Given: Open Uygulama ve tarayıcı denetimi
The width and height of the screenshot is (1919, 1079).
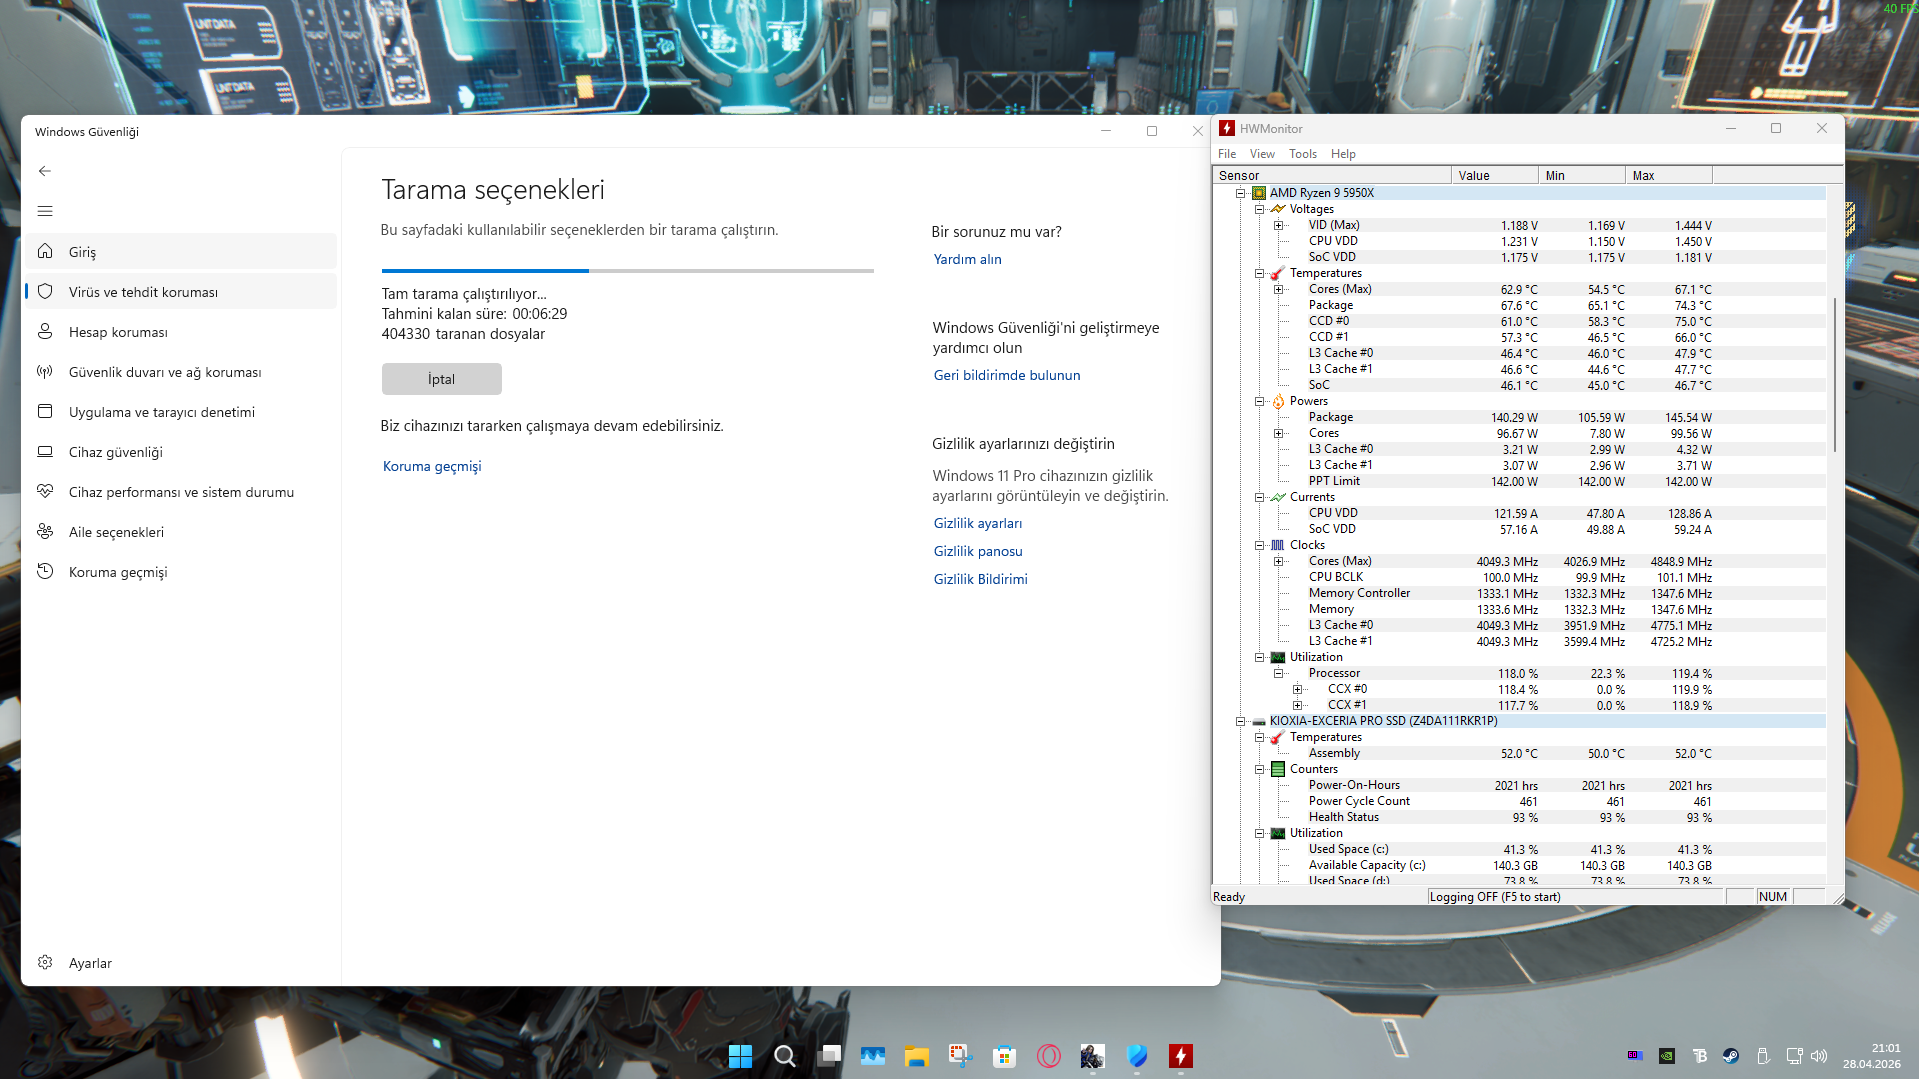Looking at the screenshot, I should [x=181, y=412].
